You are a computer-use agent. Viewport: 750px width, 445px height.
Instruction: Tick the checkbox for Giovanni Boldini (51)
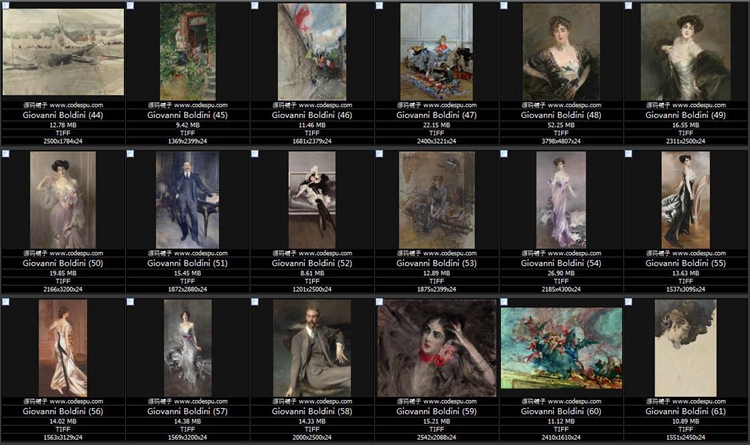coord(130,154)
